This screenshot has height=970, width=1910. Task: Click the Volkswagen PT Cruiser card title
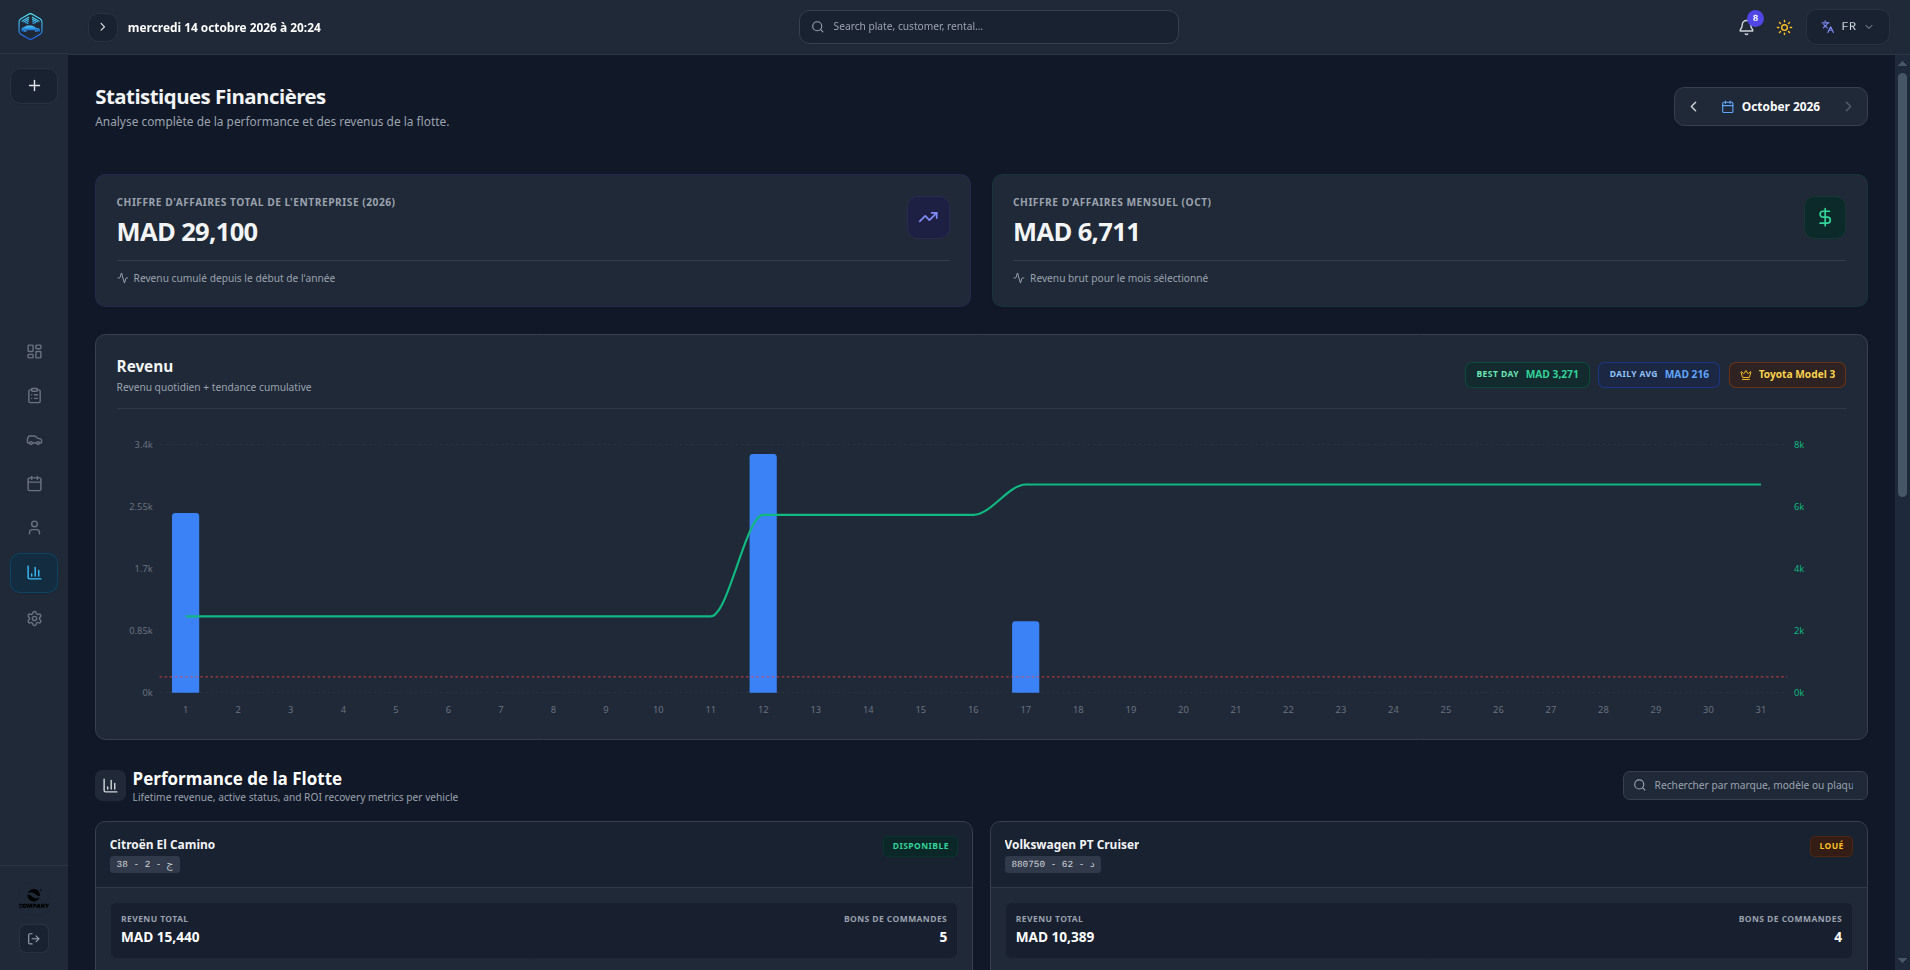click(1071, 845)
